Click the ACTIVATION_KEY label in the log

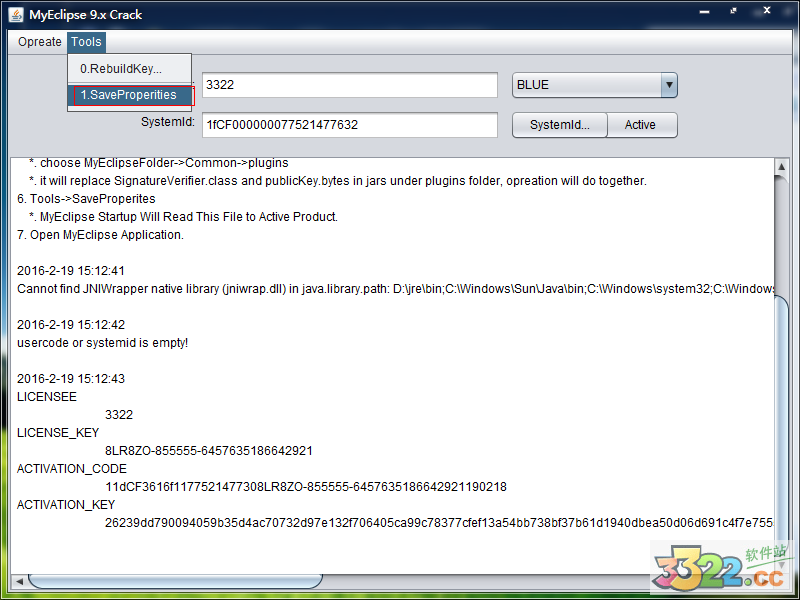pyautogui.click(x=66, y=505)
